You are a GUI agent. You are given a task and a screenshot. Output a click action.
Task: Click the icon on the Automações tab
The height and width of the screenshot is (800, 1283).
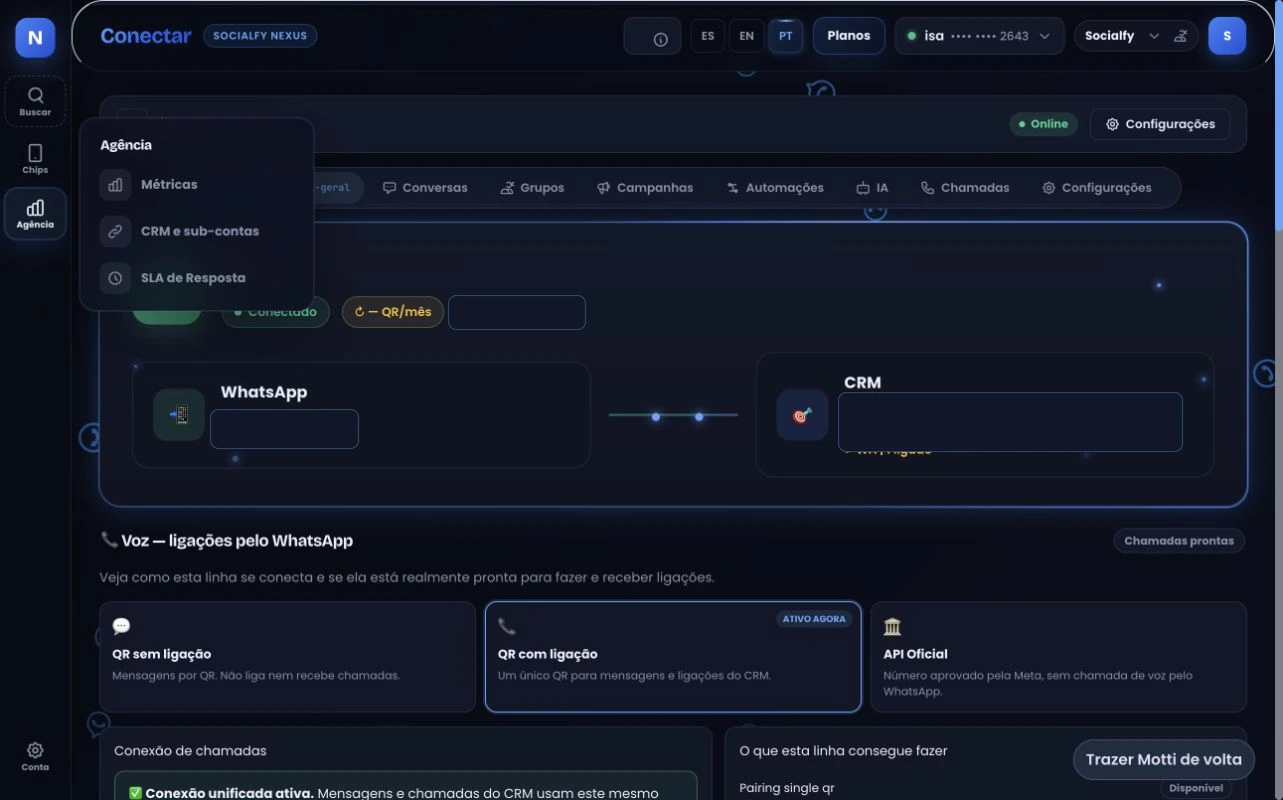(x=733, y=188)
